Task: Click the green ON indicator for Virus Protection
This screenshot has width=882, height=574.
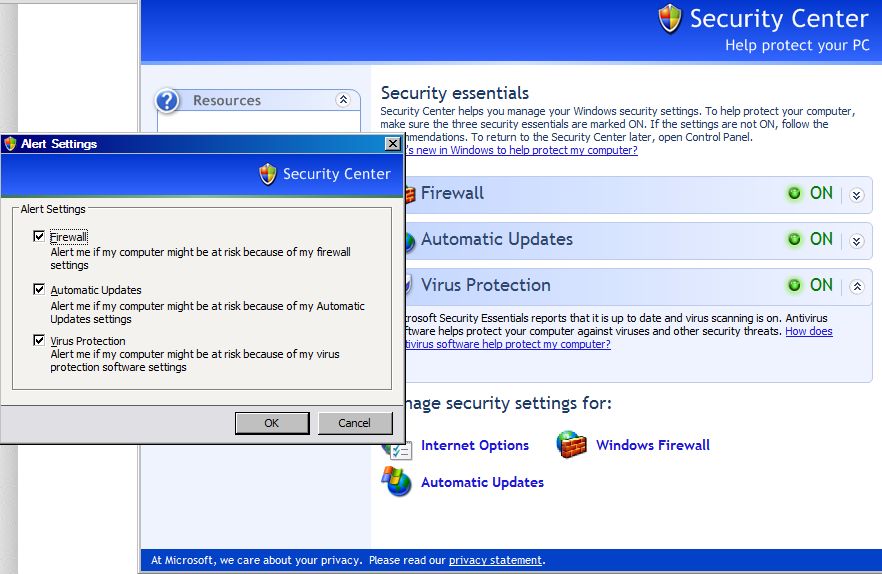Action: (794, 285)
